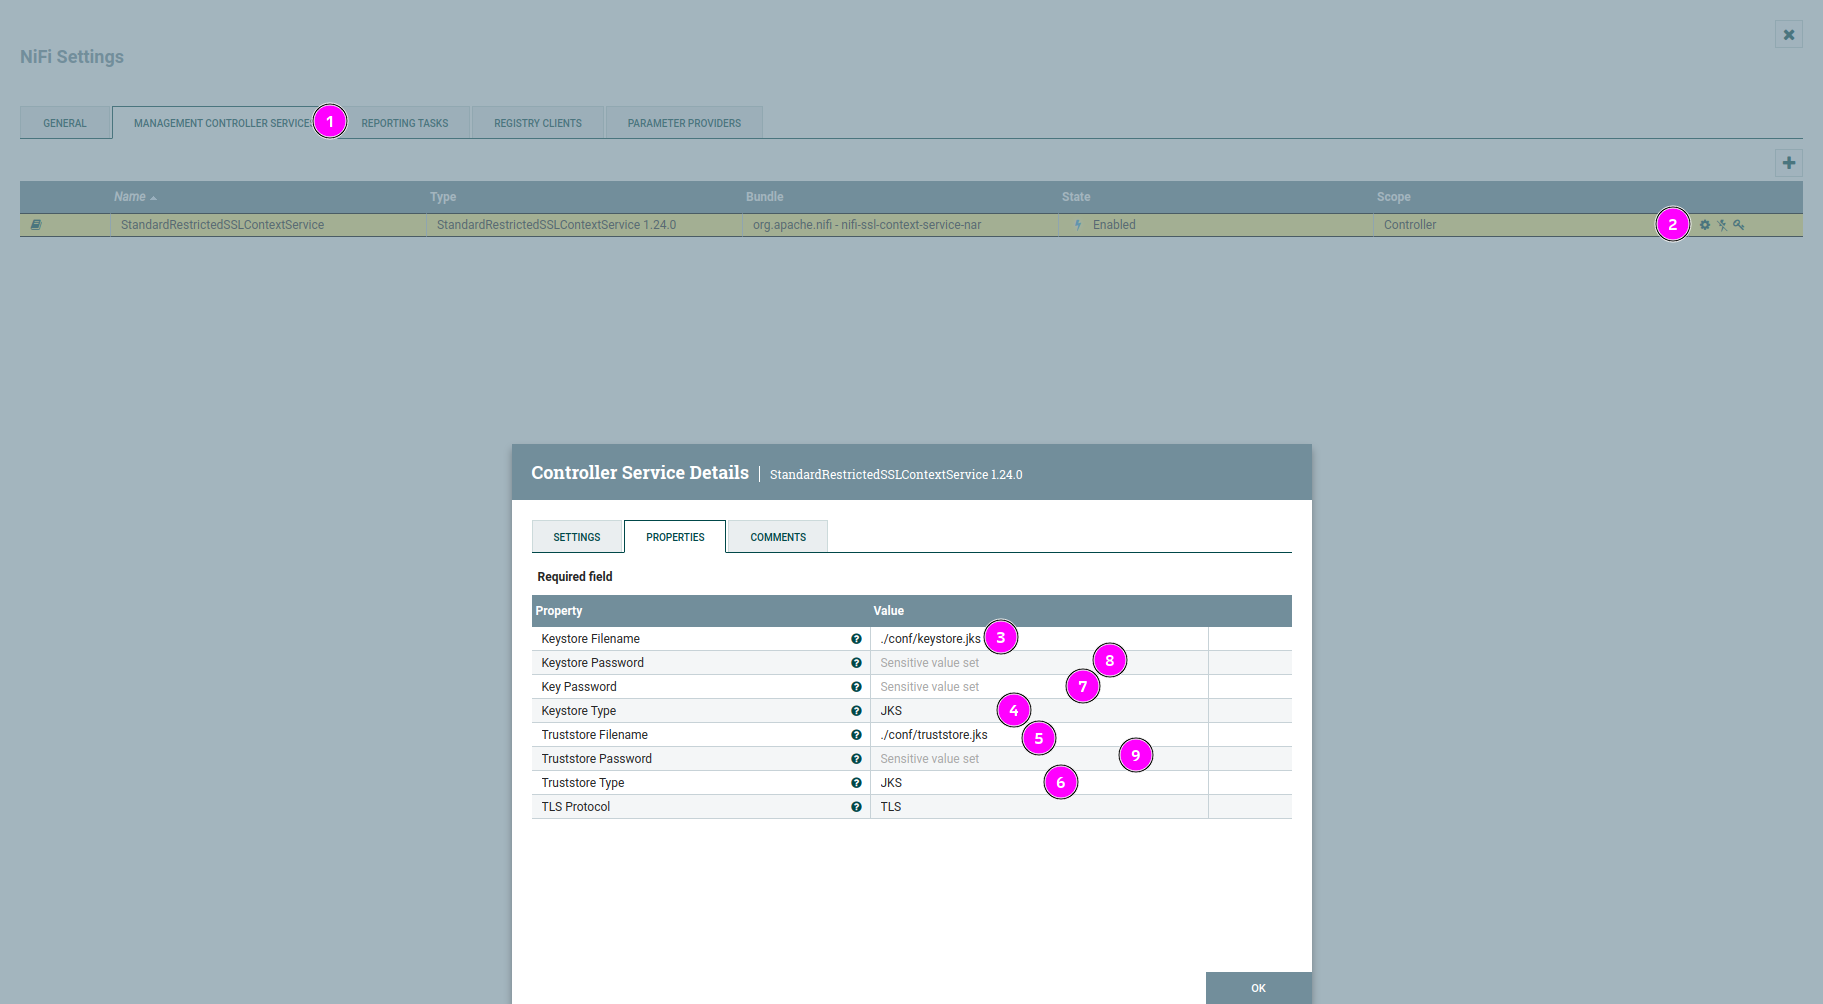The image size is (1823, 1004).
Task: Open access policies key icon in service row
Action: 1739,225
